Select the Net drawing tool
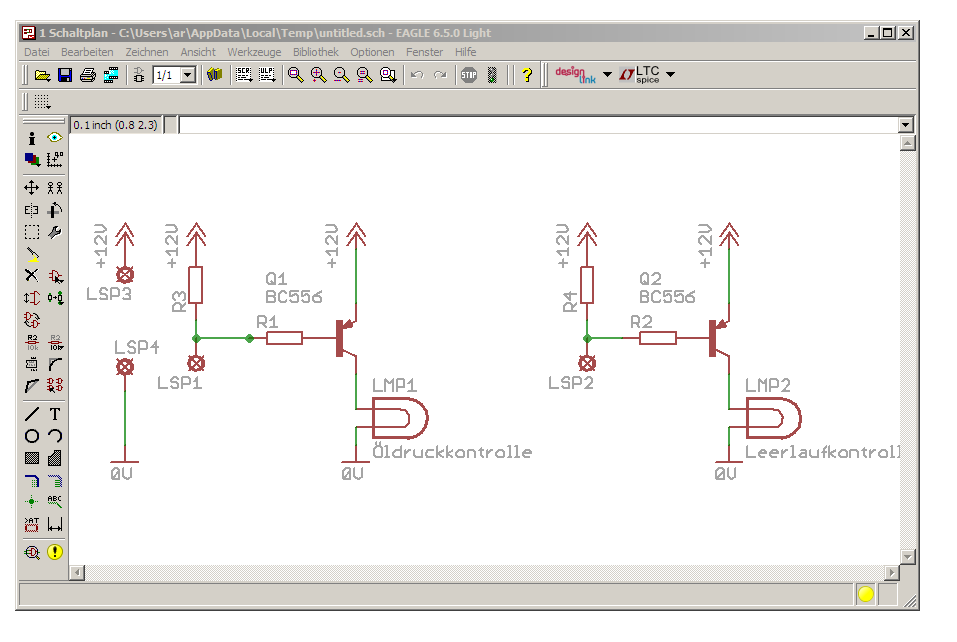 coord(55,481)
